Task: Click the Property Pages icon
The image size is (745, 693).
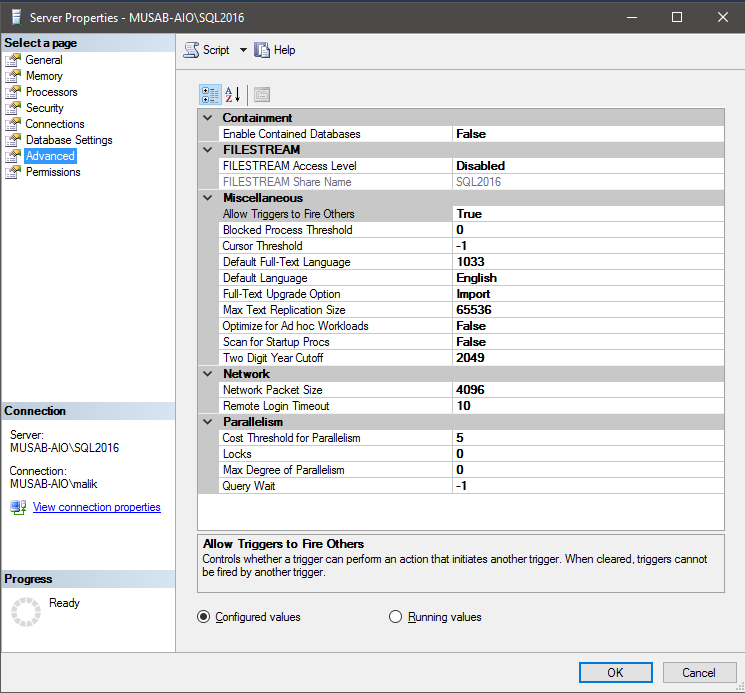Action: coord(262,95)
